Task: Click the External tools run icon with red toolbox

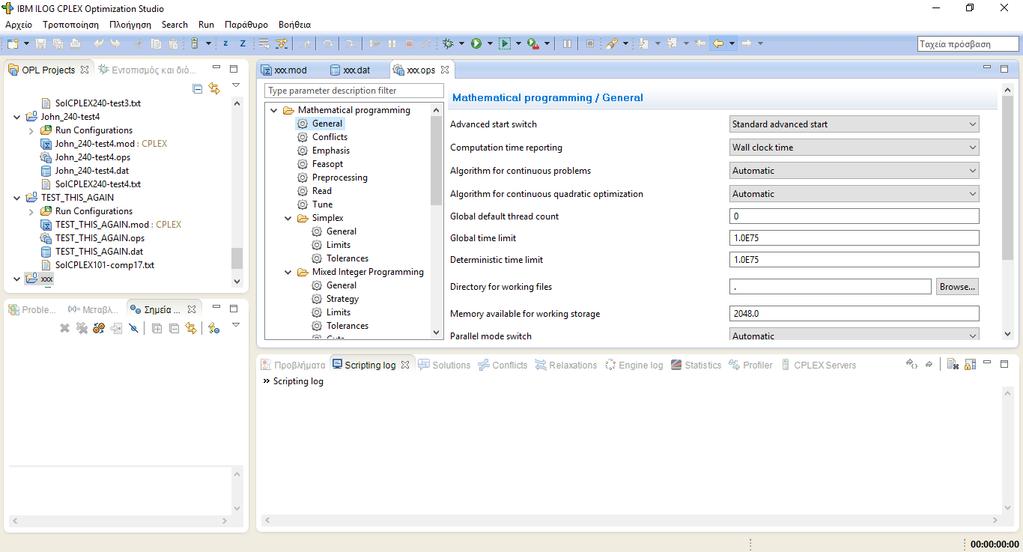Action: [x=533, y=44]
